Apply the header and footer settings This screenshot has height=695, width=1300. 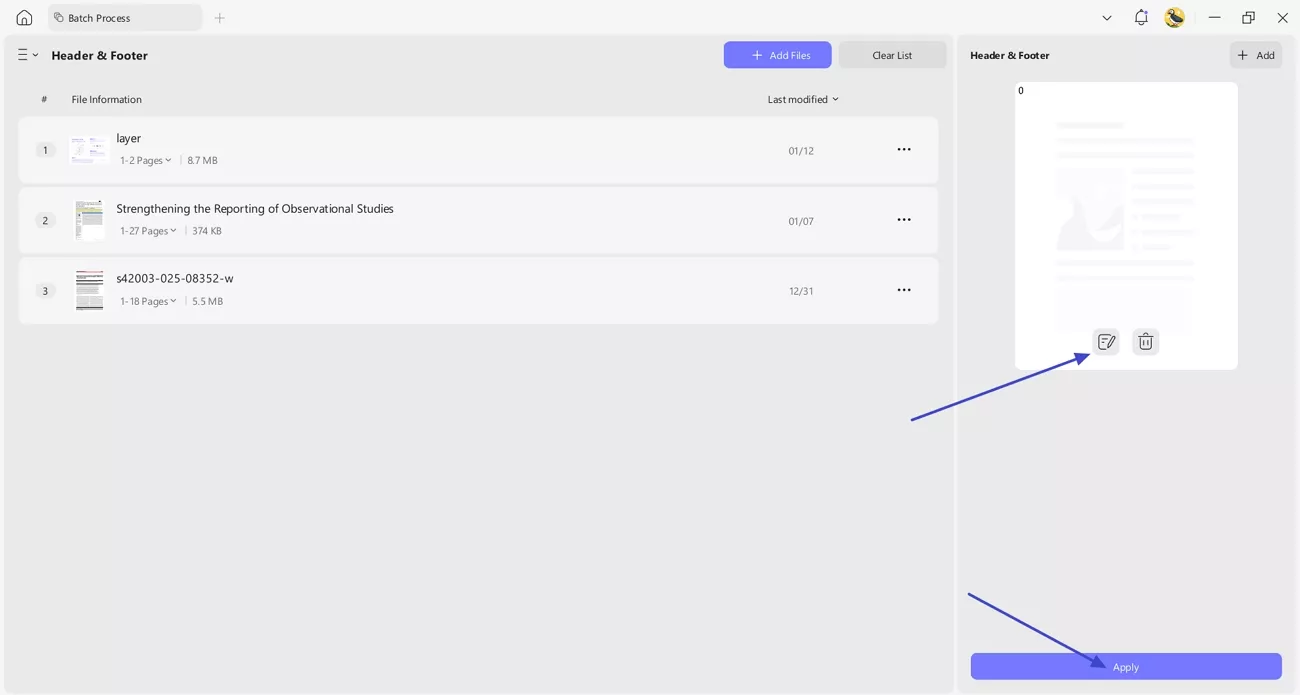[1125, 666]
